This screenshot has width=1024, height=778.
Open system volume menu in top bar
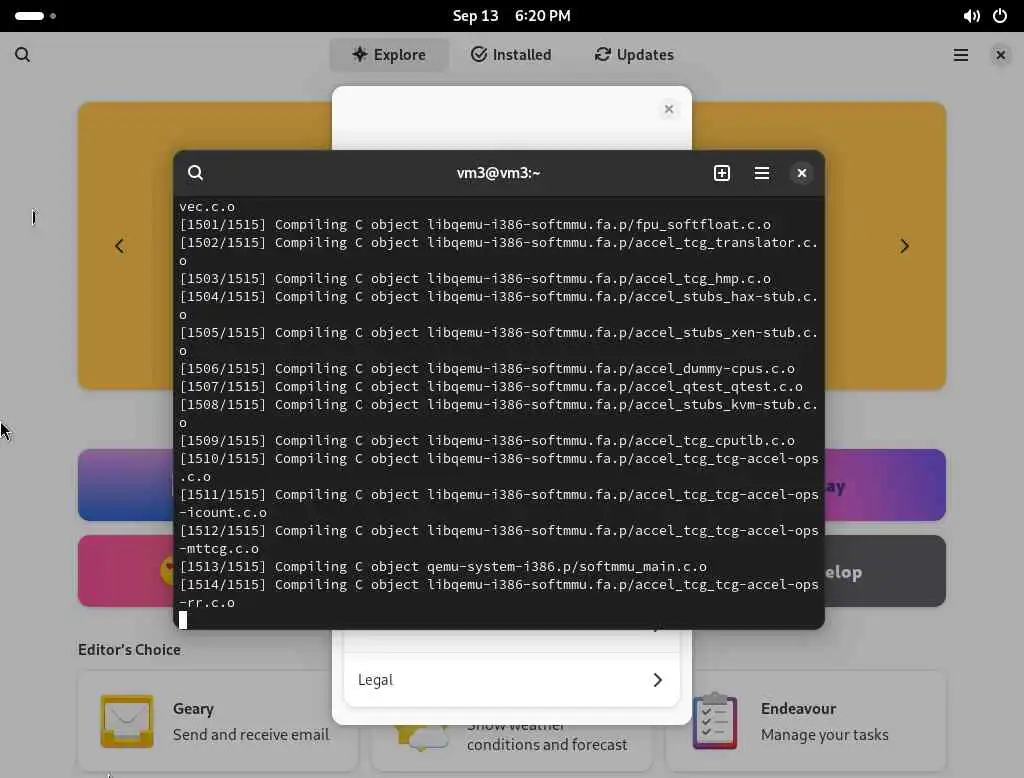click(971, 16)
